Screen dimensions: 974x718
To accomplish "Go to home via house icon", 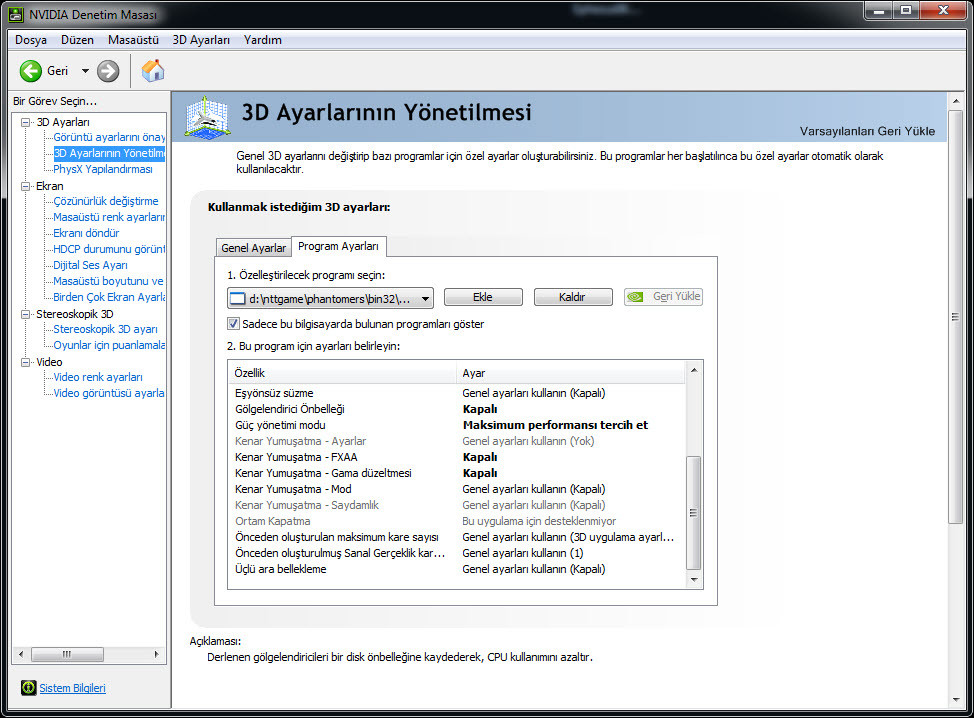I will [153, 71].
